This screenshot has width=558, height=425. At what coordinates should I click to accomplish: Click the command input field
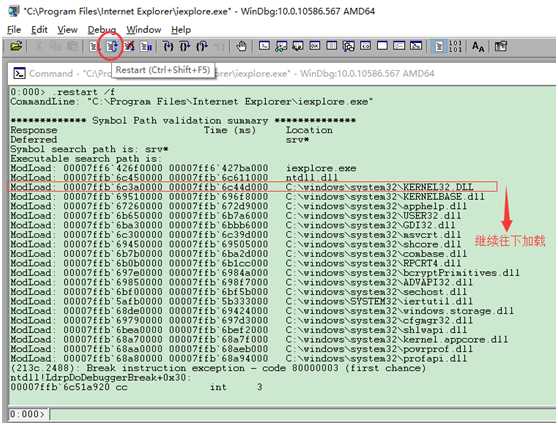[302, 414]
